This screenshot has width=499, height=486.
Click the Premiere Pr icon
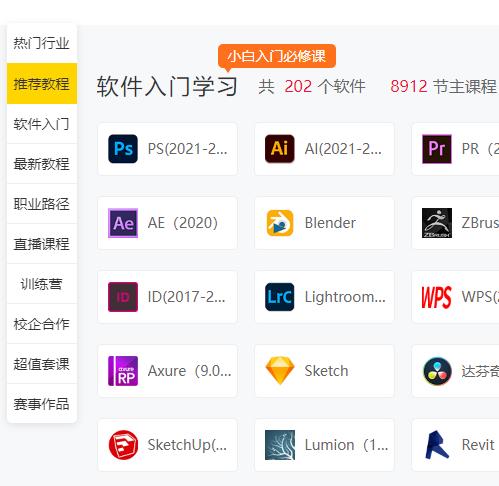437,149
